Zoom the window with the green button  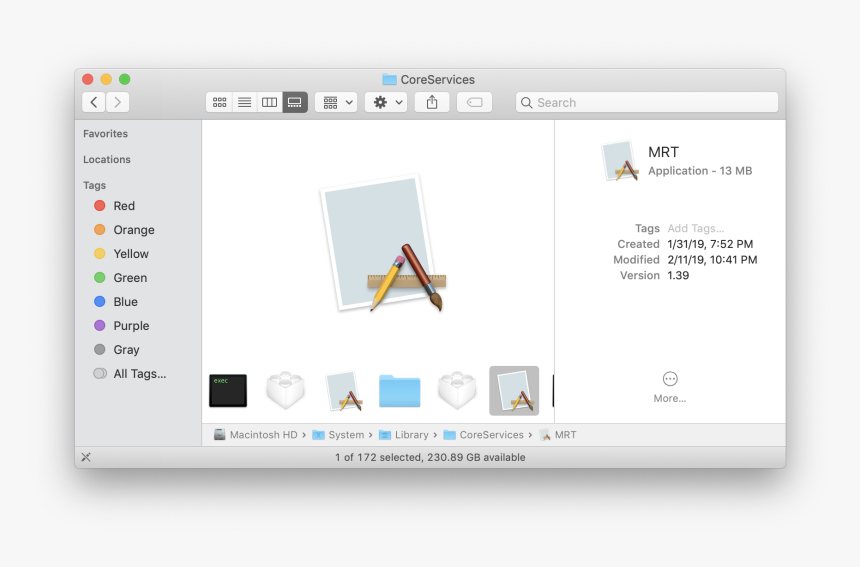click(x=125, y=80)
